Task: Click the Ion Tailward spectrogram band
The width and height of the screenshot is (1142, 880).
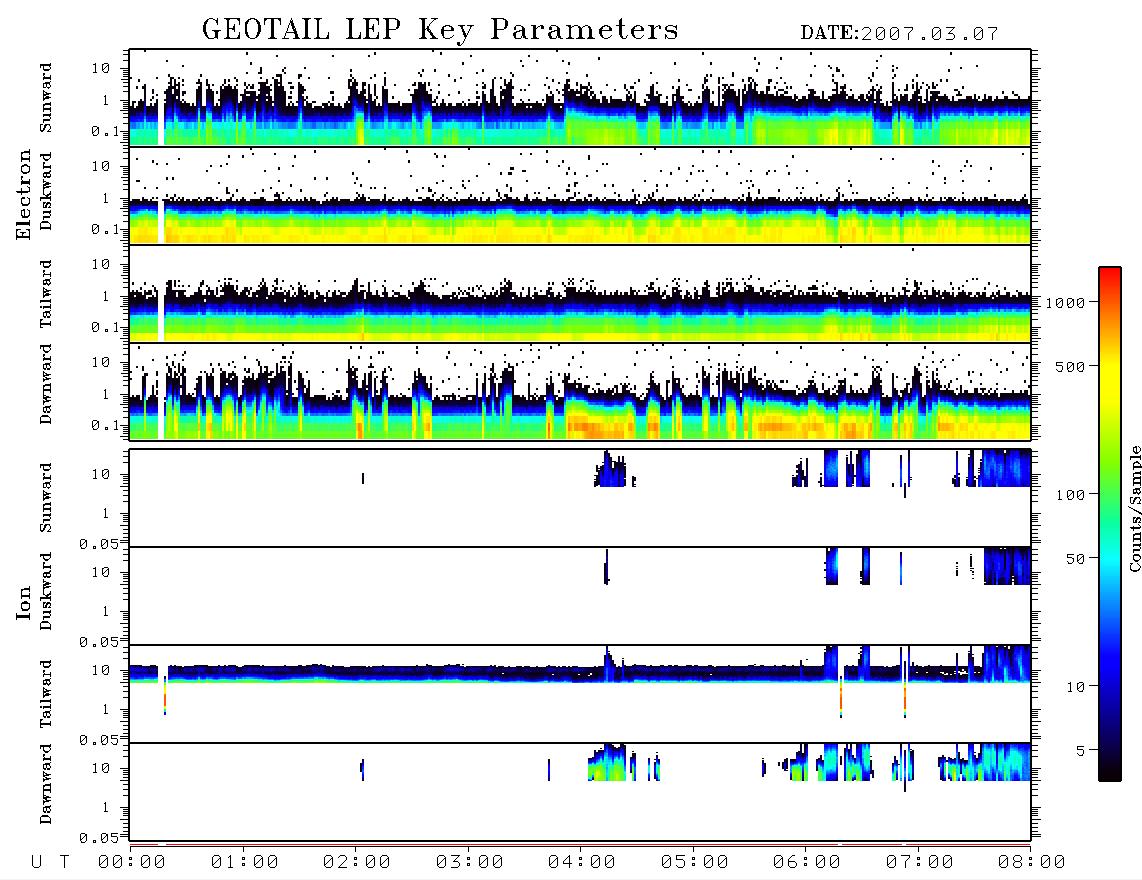Action: pyautogui.click(x=580, y=673)
